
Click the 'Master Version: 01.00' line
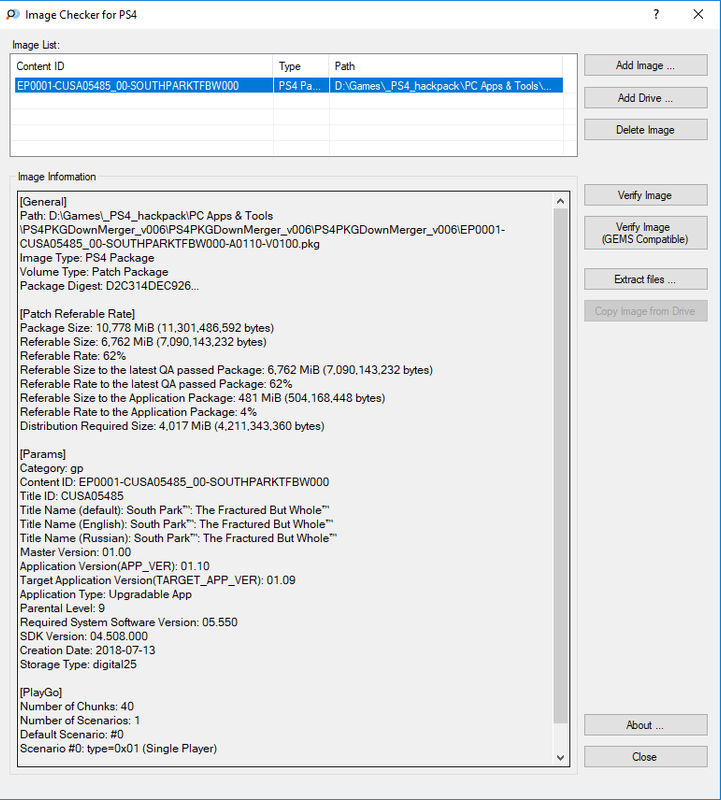76,553
